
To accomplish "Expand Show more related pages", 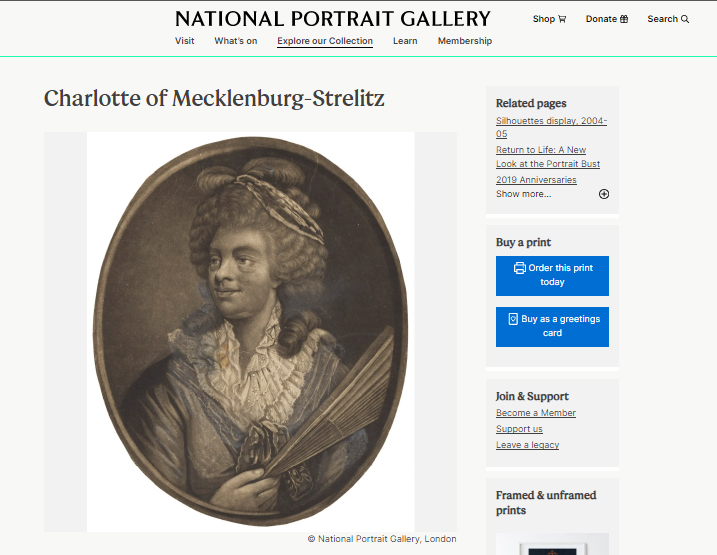I will click(x=524, y=194).
